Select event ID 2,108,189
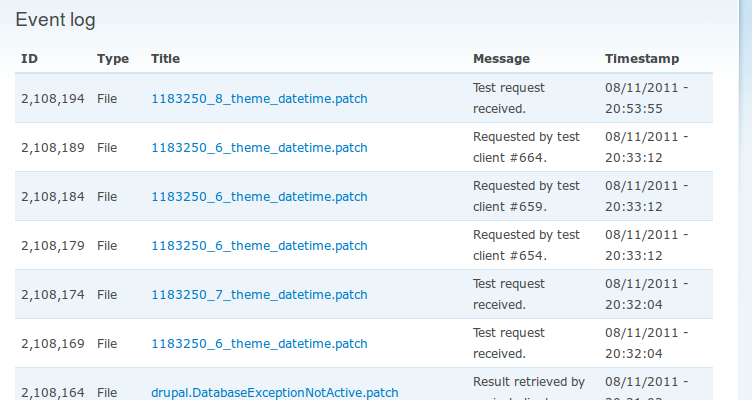The height and width of the screenshot is (400, 752). (53, 148)
